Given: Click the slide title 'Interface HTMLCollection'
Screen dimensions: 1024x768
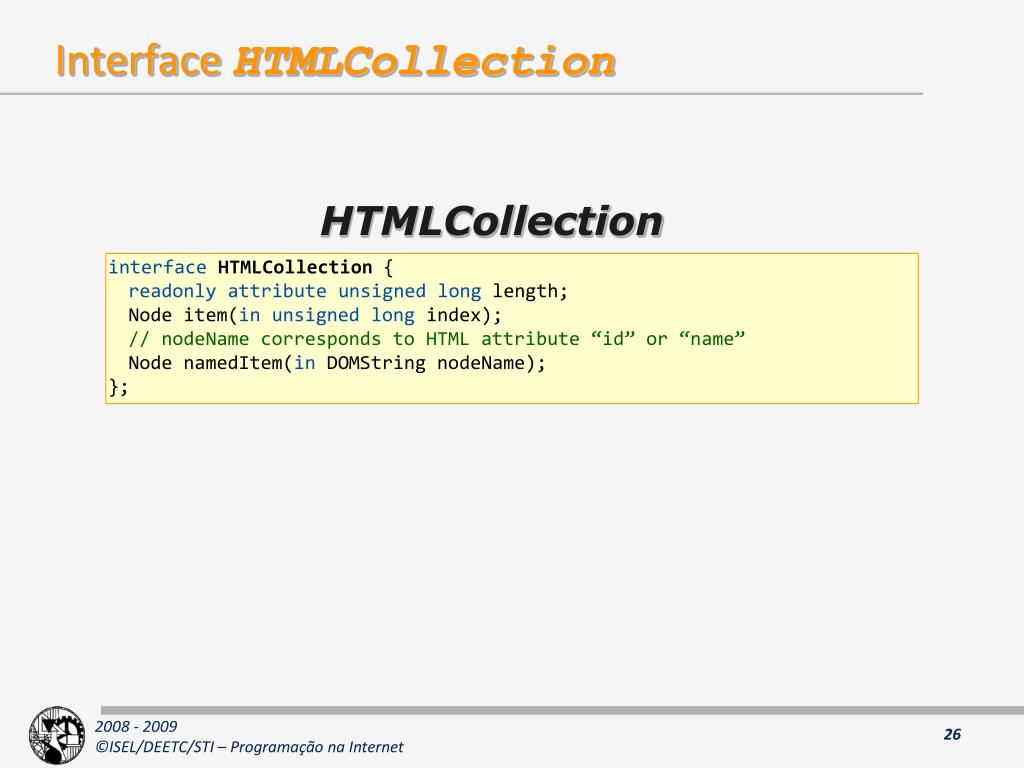Looking at the screenshot, I should coord(336,61).
